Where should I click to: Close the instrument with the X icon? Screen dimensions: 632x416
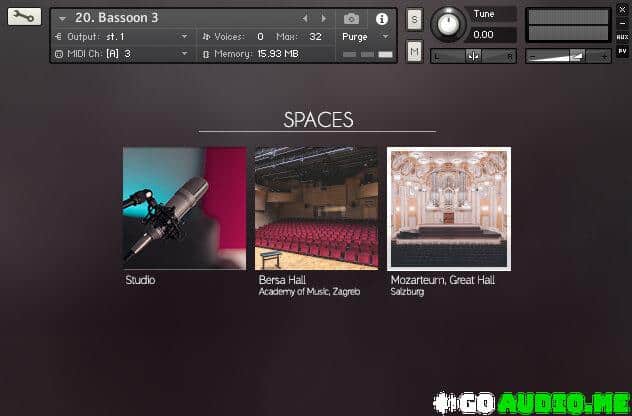pos(621,8)
